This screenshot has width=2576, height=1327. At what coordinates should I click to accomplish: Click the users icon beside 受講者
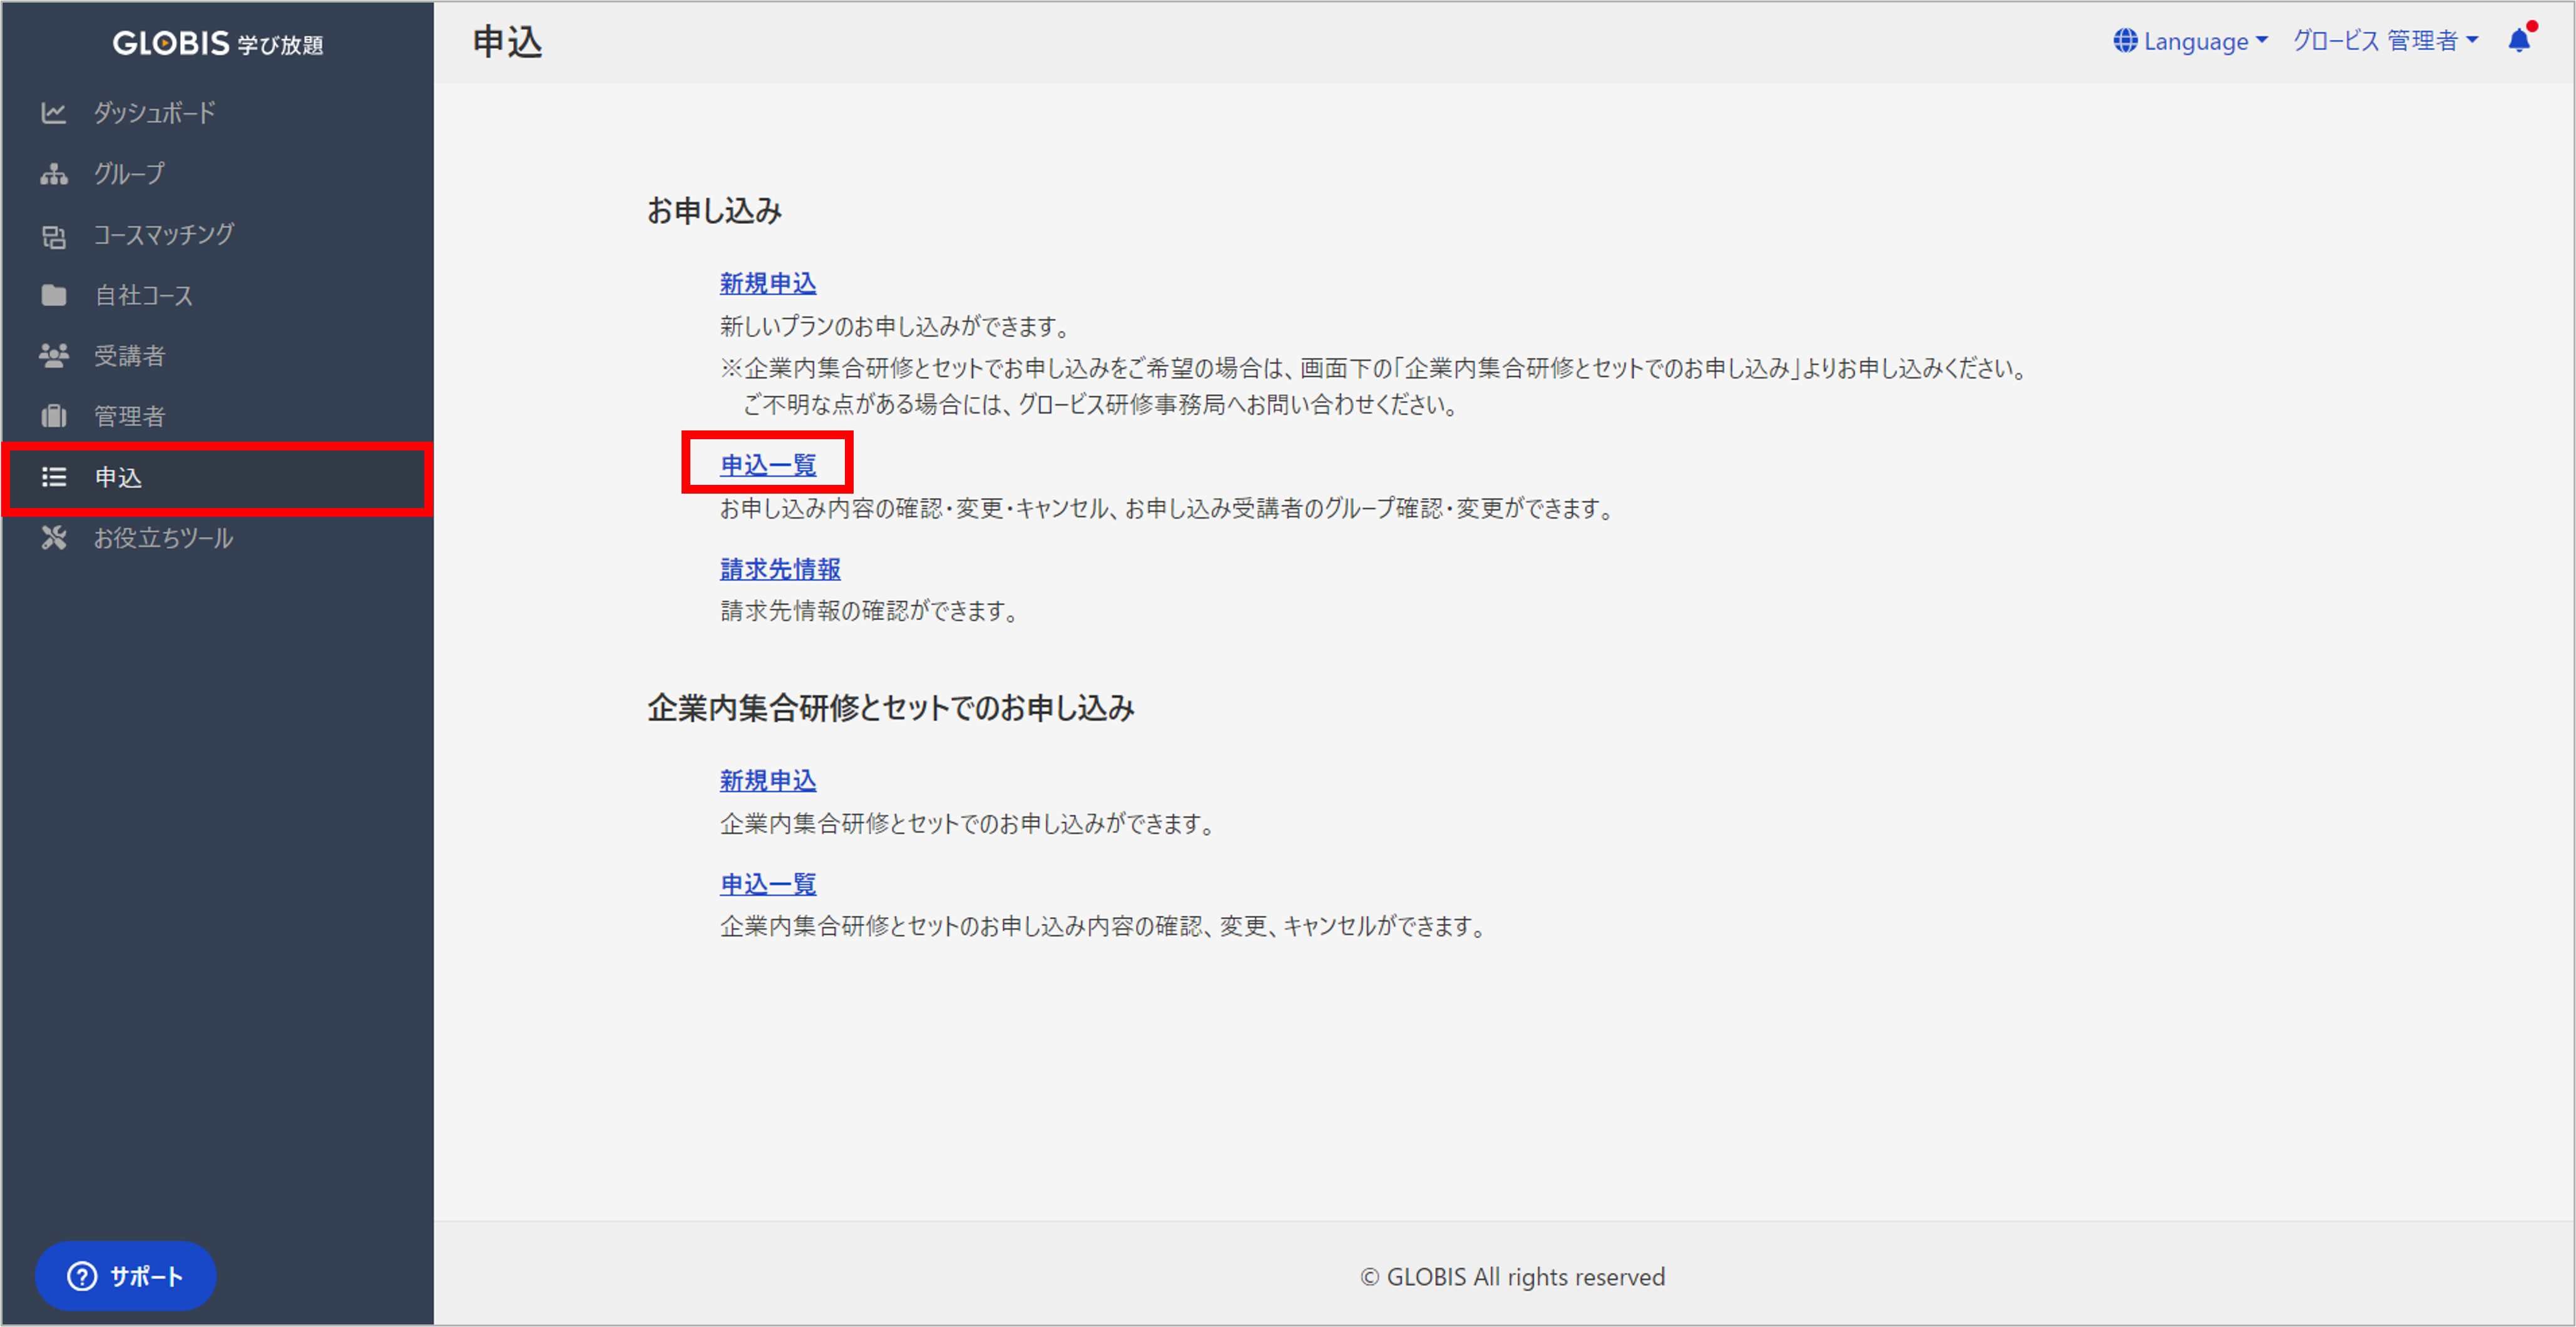click(54, 356)
